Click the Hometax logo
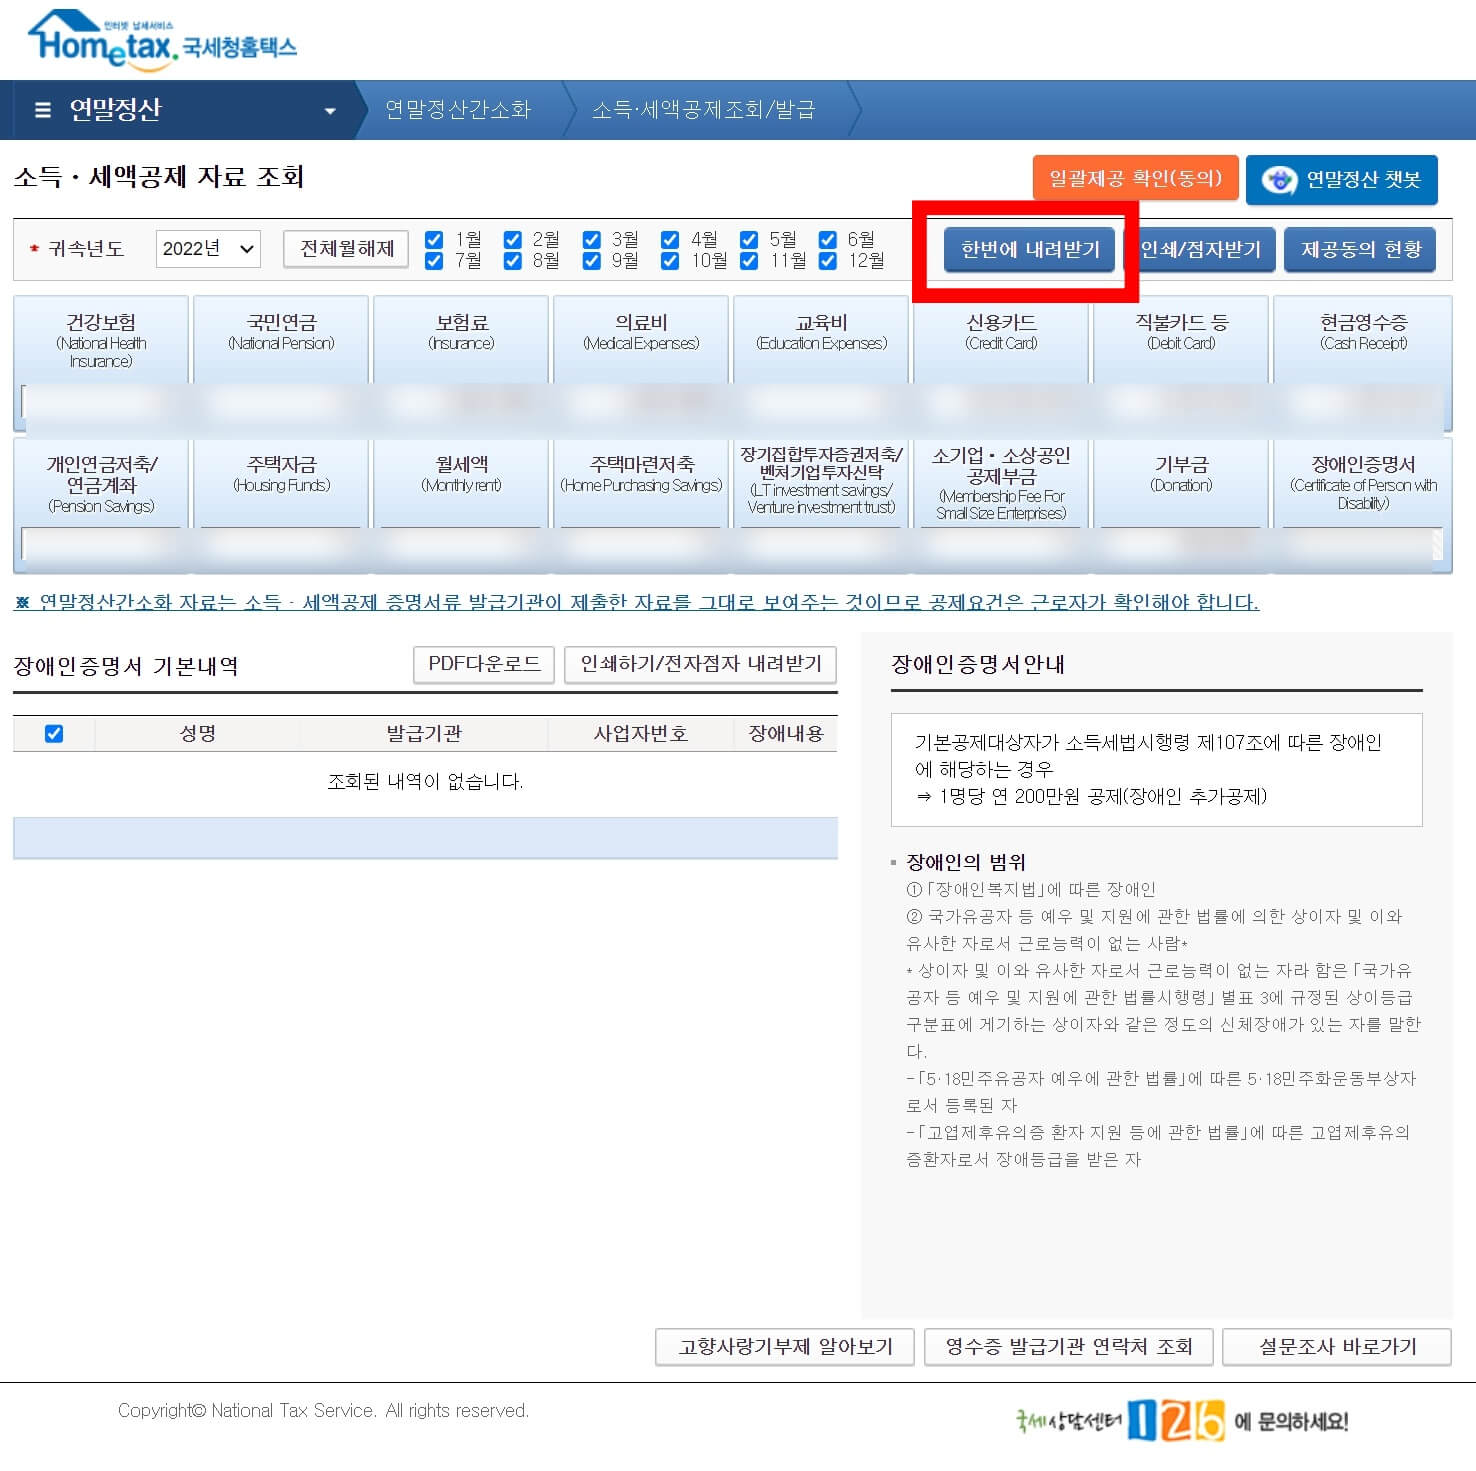Viewport: 1476px width, 1471px height. (162, 40)
